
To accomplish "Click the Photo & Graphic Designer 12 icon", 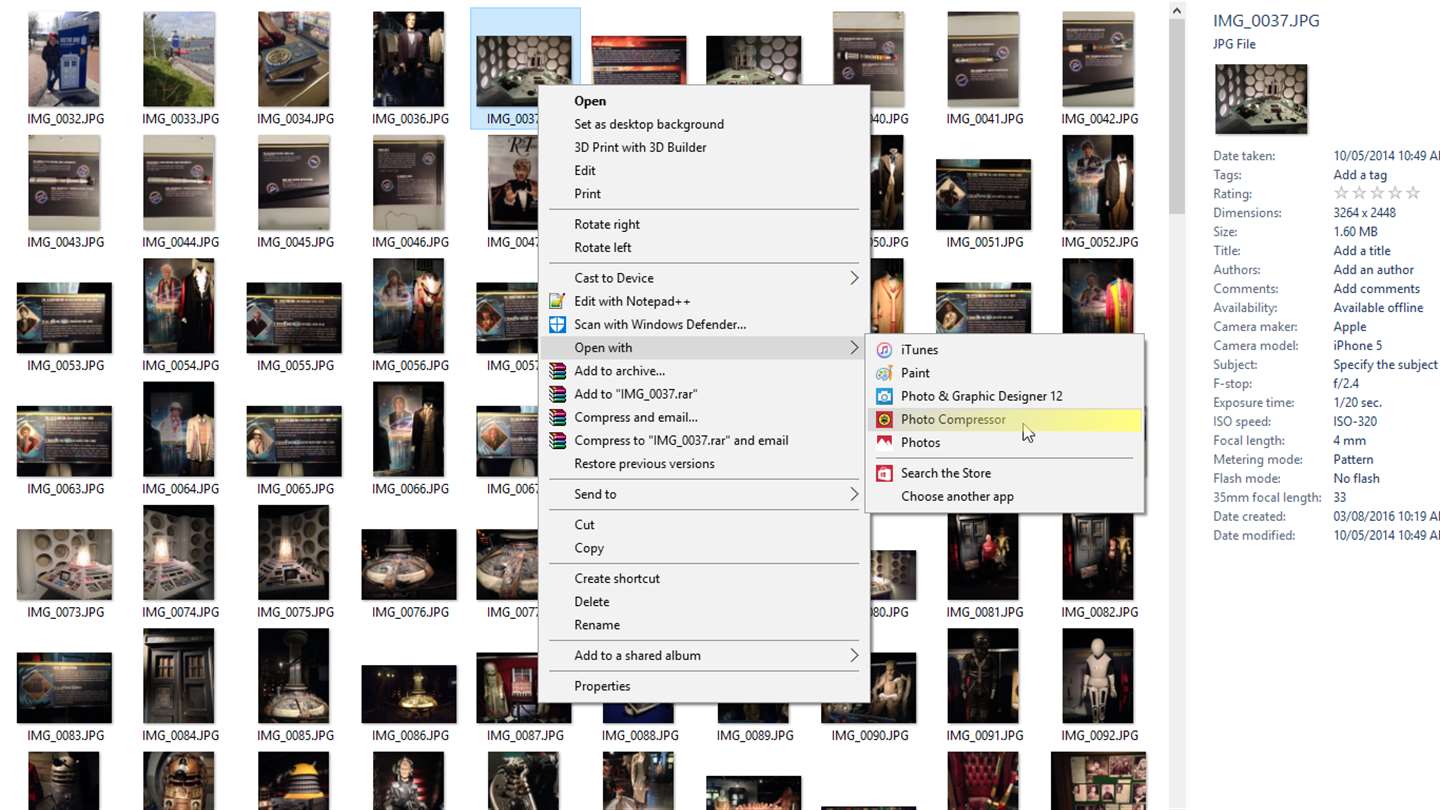I will 884,396.
